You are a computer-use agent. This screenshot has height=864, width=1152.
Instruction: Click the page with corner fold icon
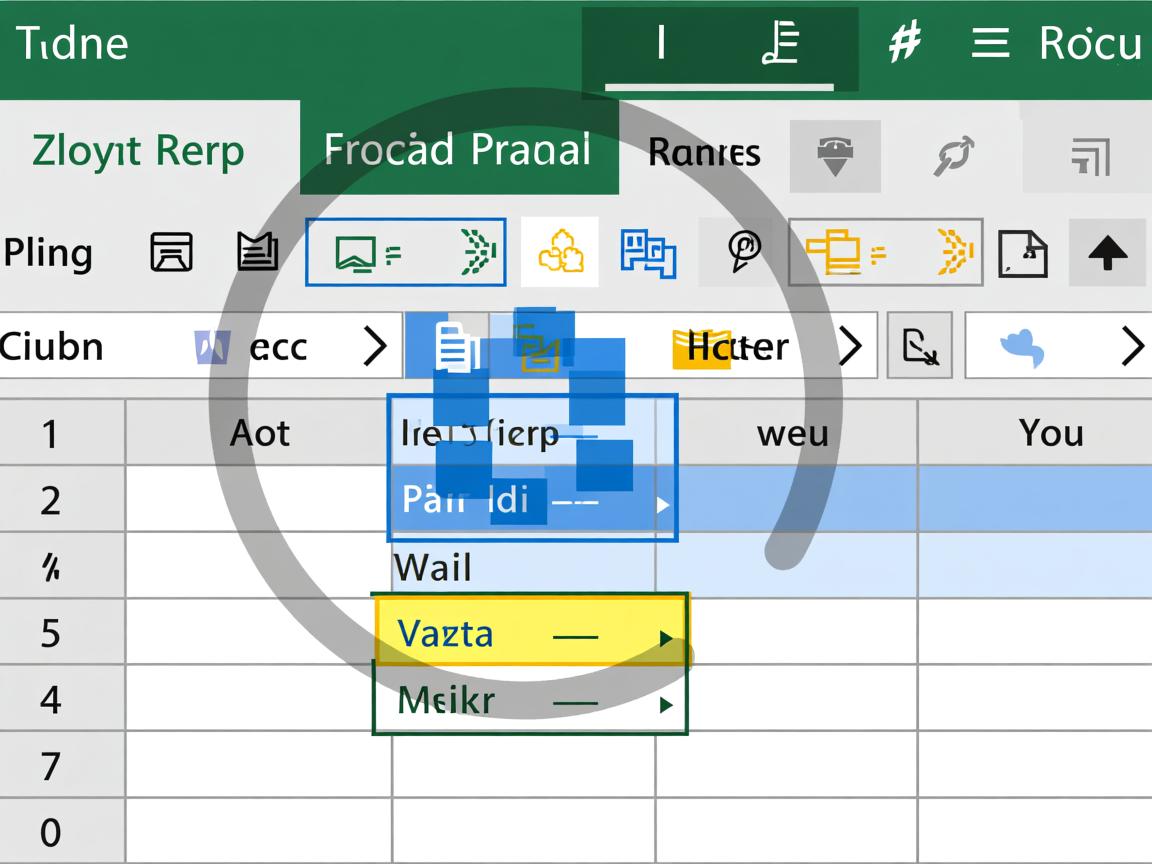click(x=1023, y=253)
